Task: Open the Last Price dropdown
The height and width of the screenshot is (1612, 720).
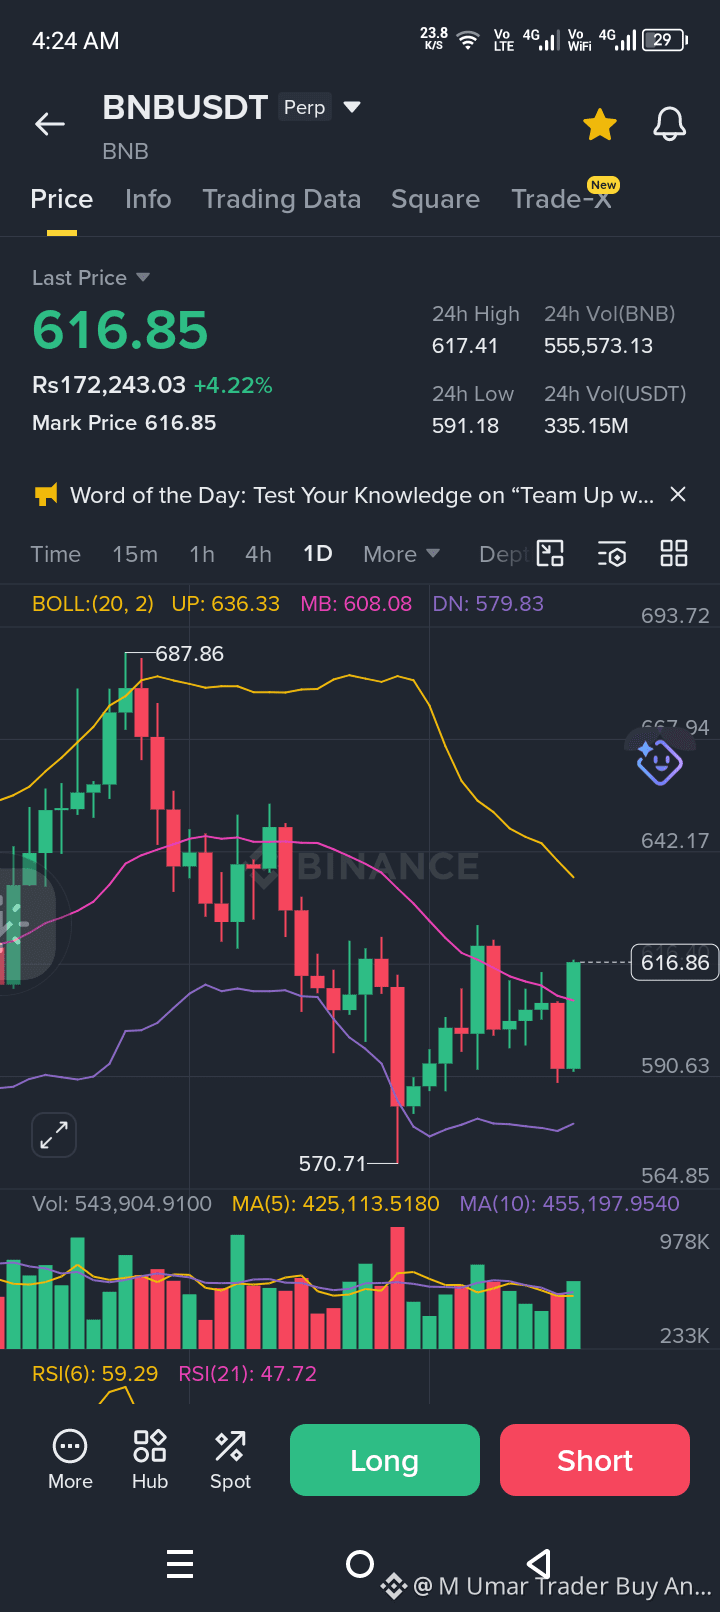Action: 91,278
